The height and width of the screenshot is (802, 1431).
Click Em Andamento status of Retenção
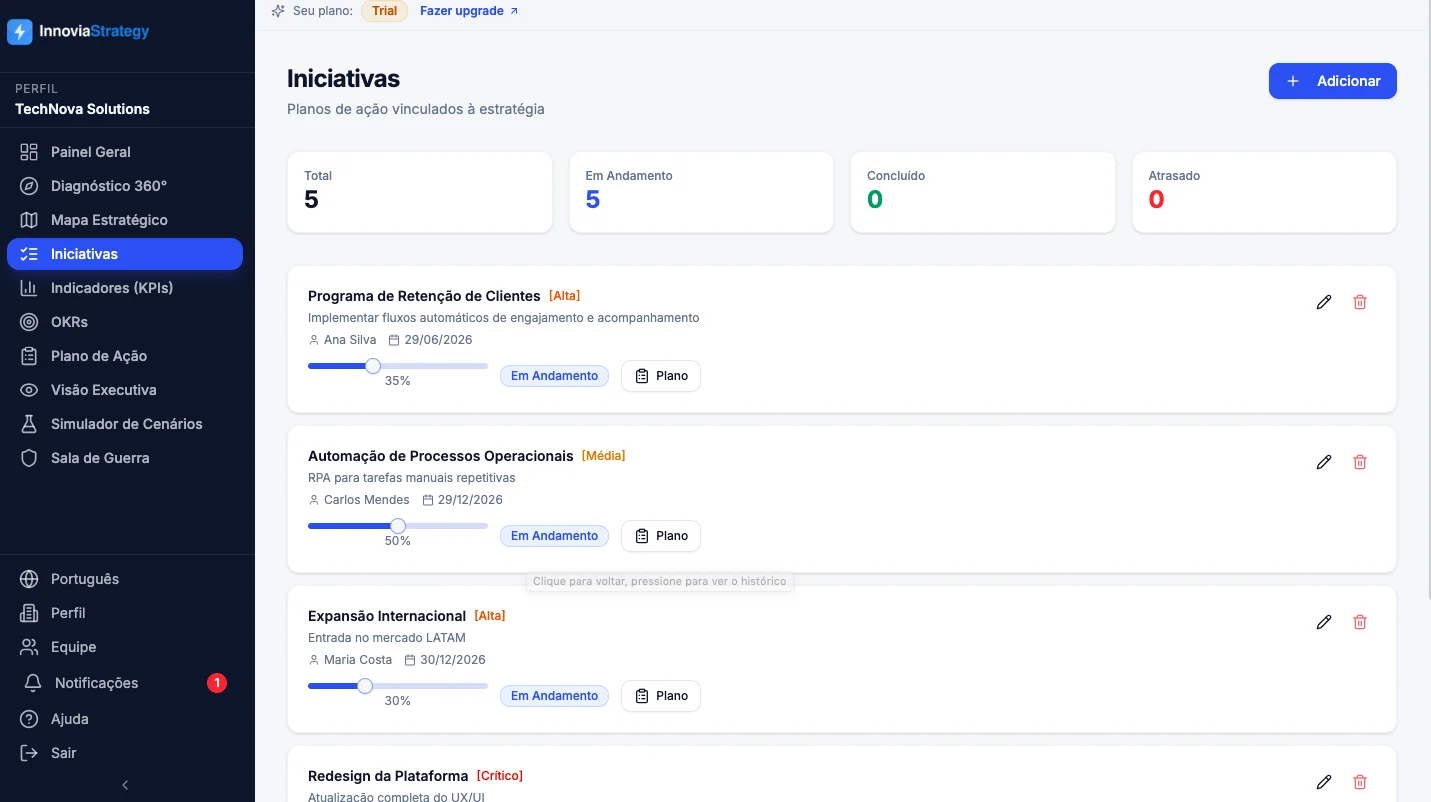554,376
